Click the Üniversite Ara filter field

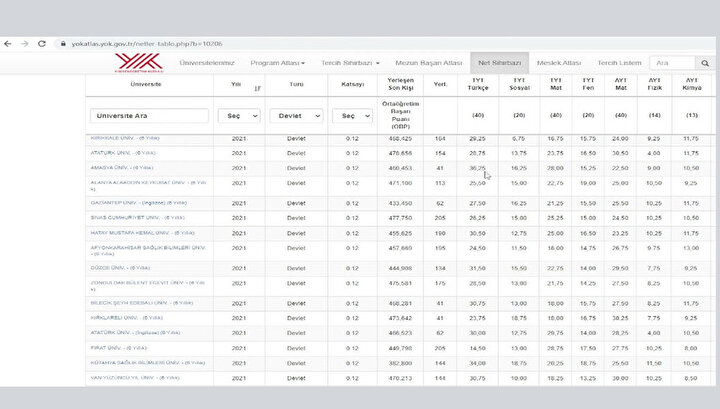pos(149,116)
